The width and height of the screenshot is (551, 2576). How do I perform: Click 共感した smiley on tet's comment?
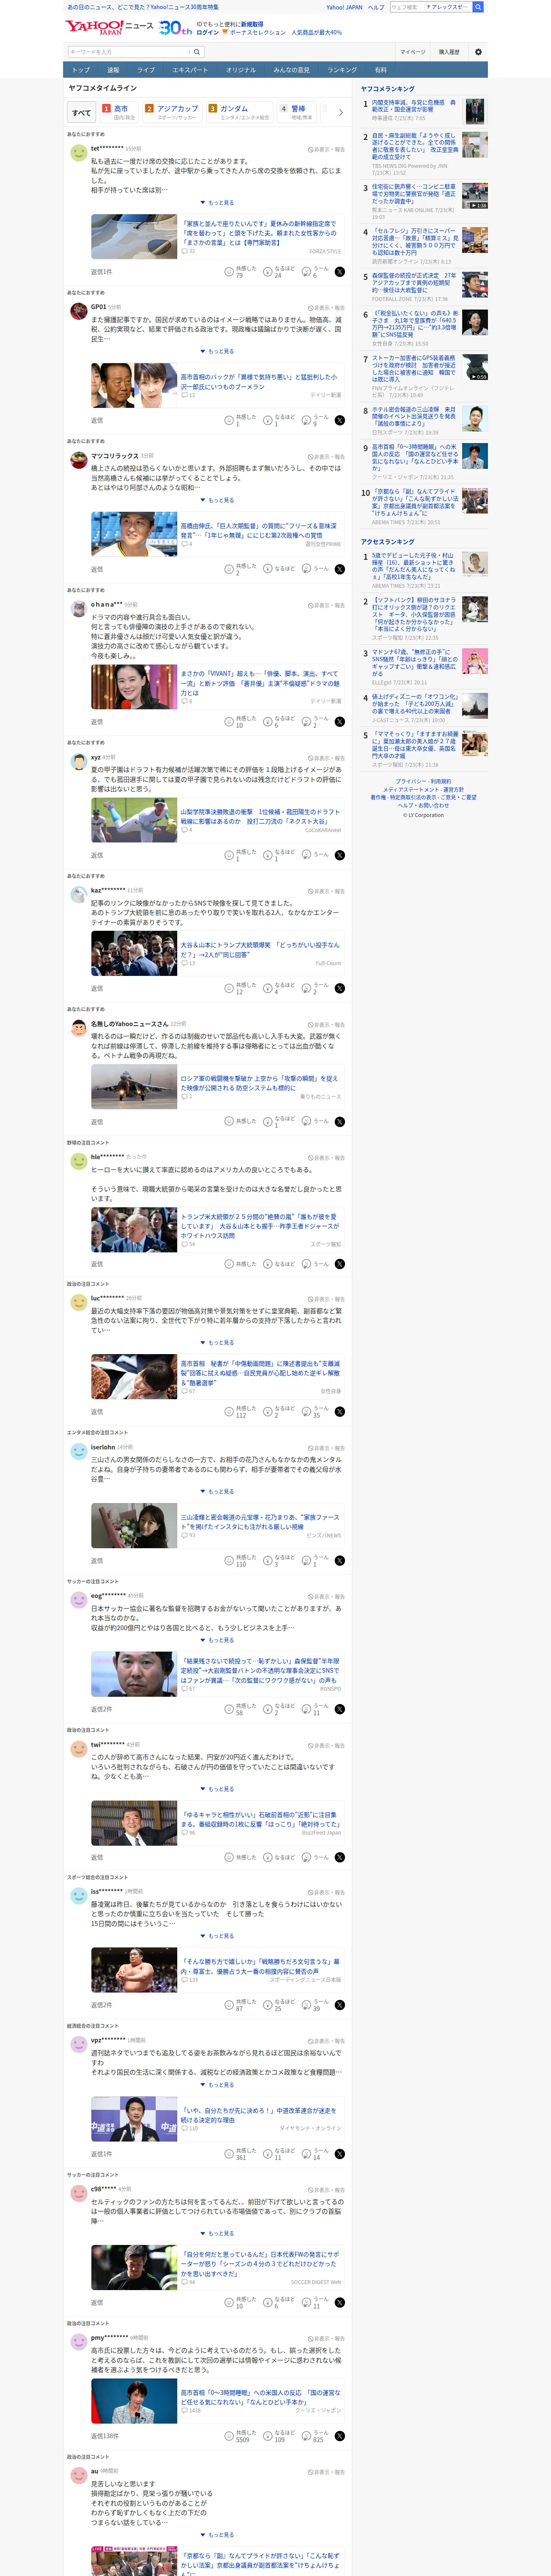[229, 272]
